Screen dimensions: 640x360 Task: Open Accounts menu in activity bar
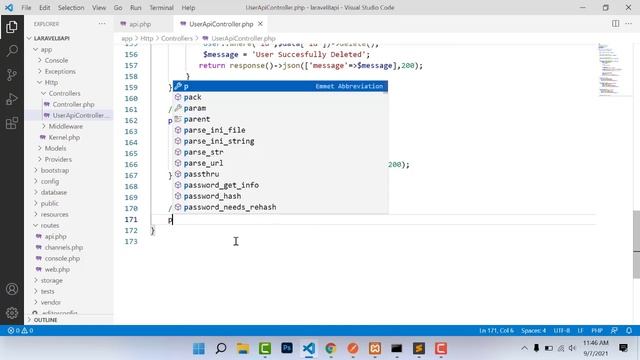pos(12,289)
